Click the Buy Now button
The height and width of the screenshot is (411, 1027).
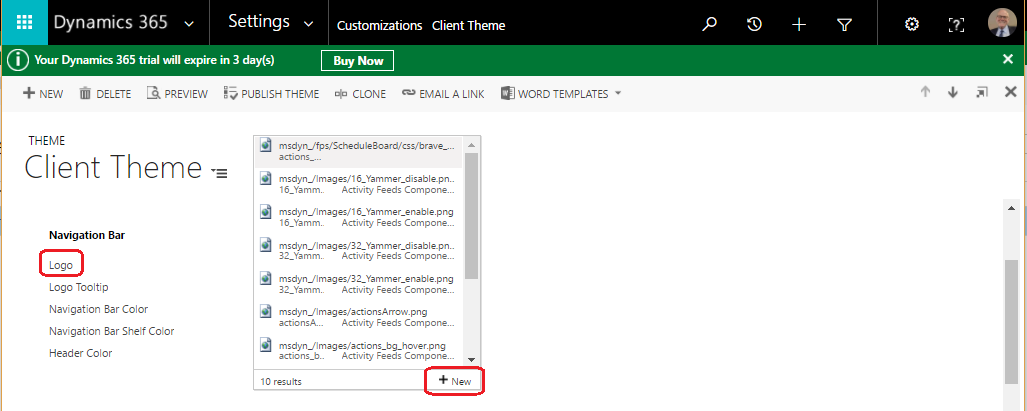pos(357,61)
